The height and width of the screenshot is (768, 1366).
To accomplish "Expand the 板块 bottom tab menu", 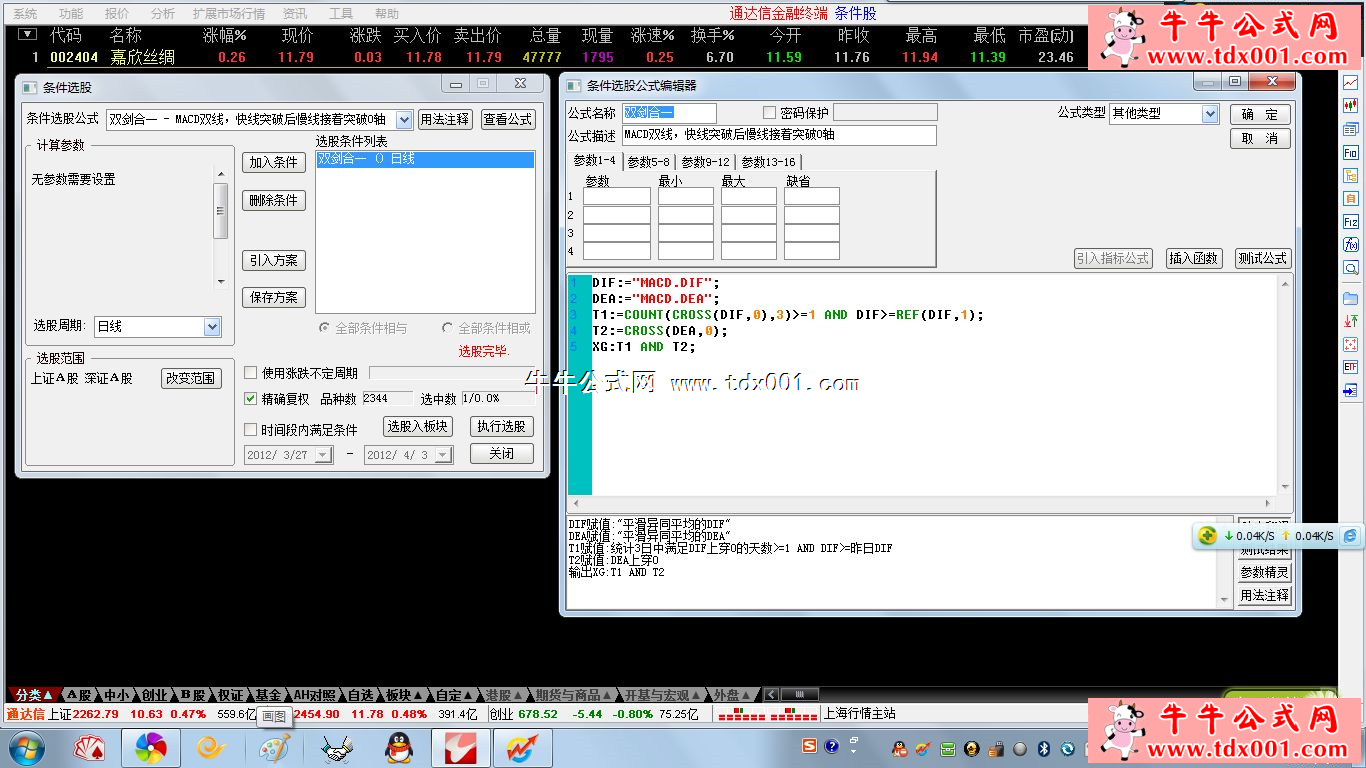I will coord(404,695).
